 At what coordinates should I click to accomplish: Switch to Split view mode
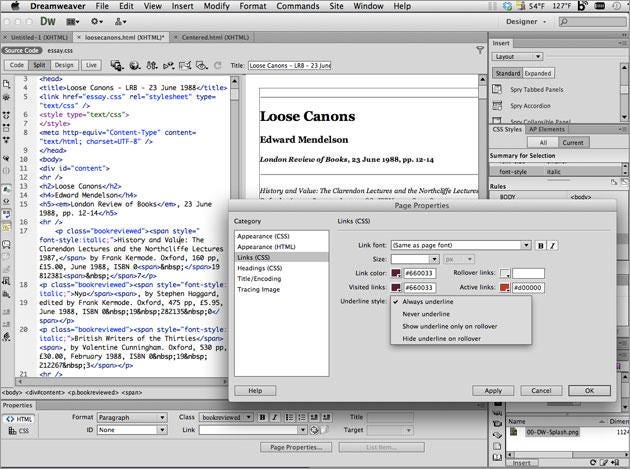tap(39, 65)
